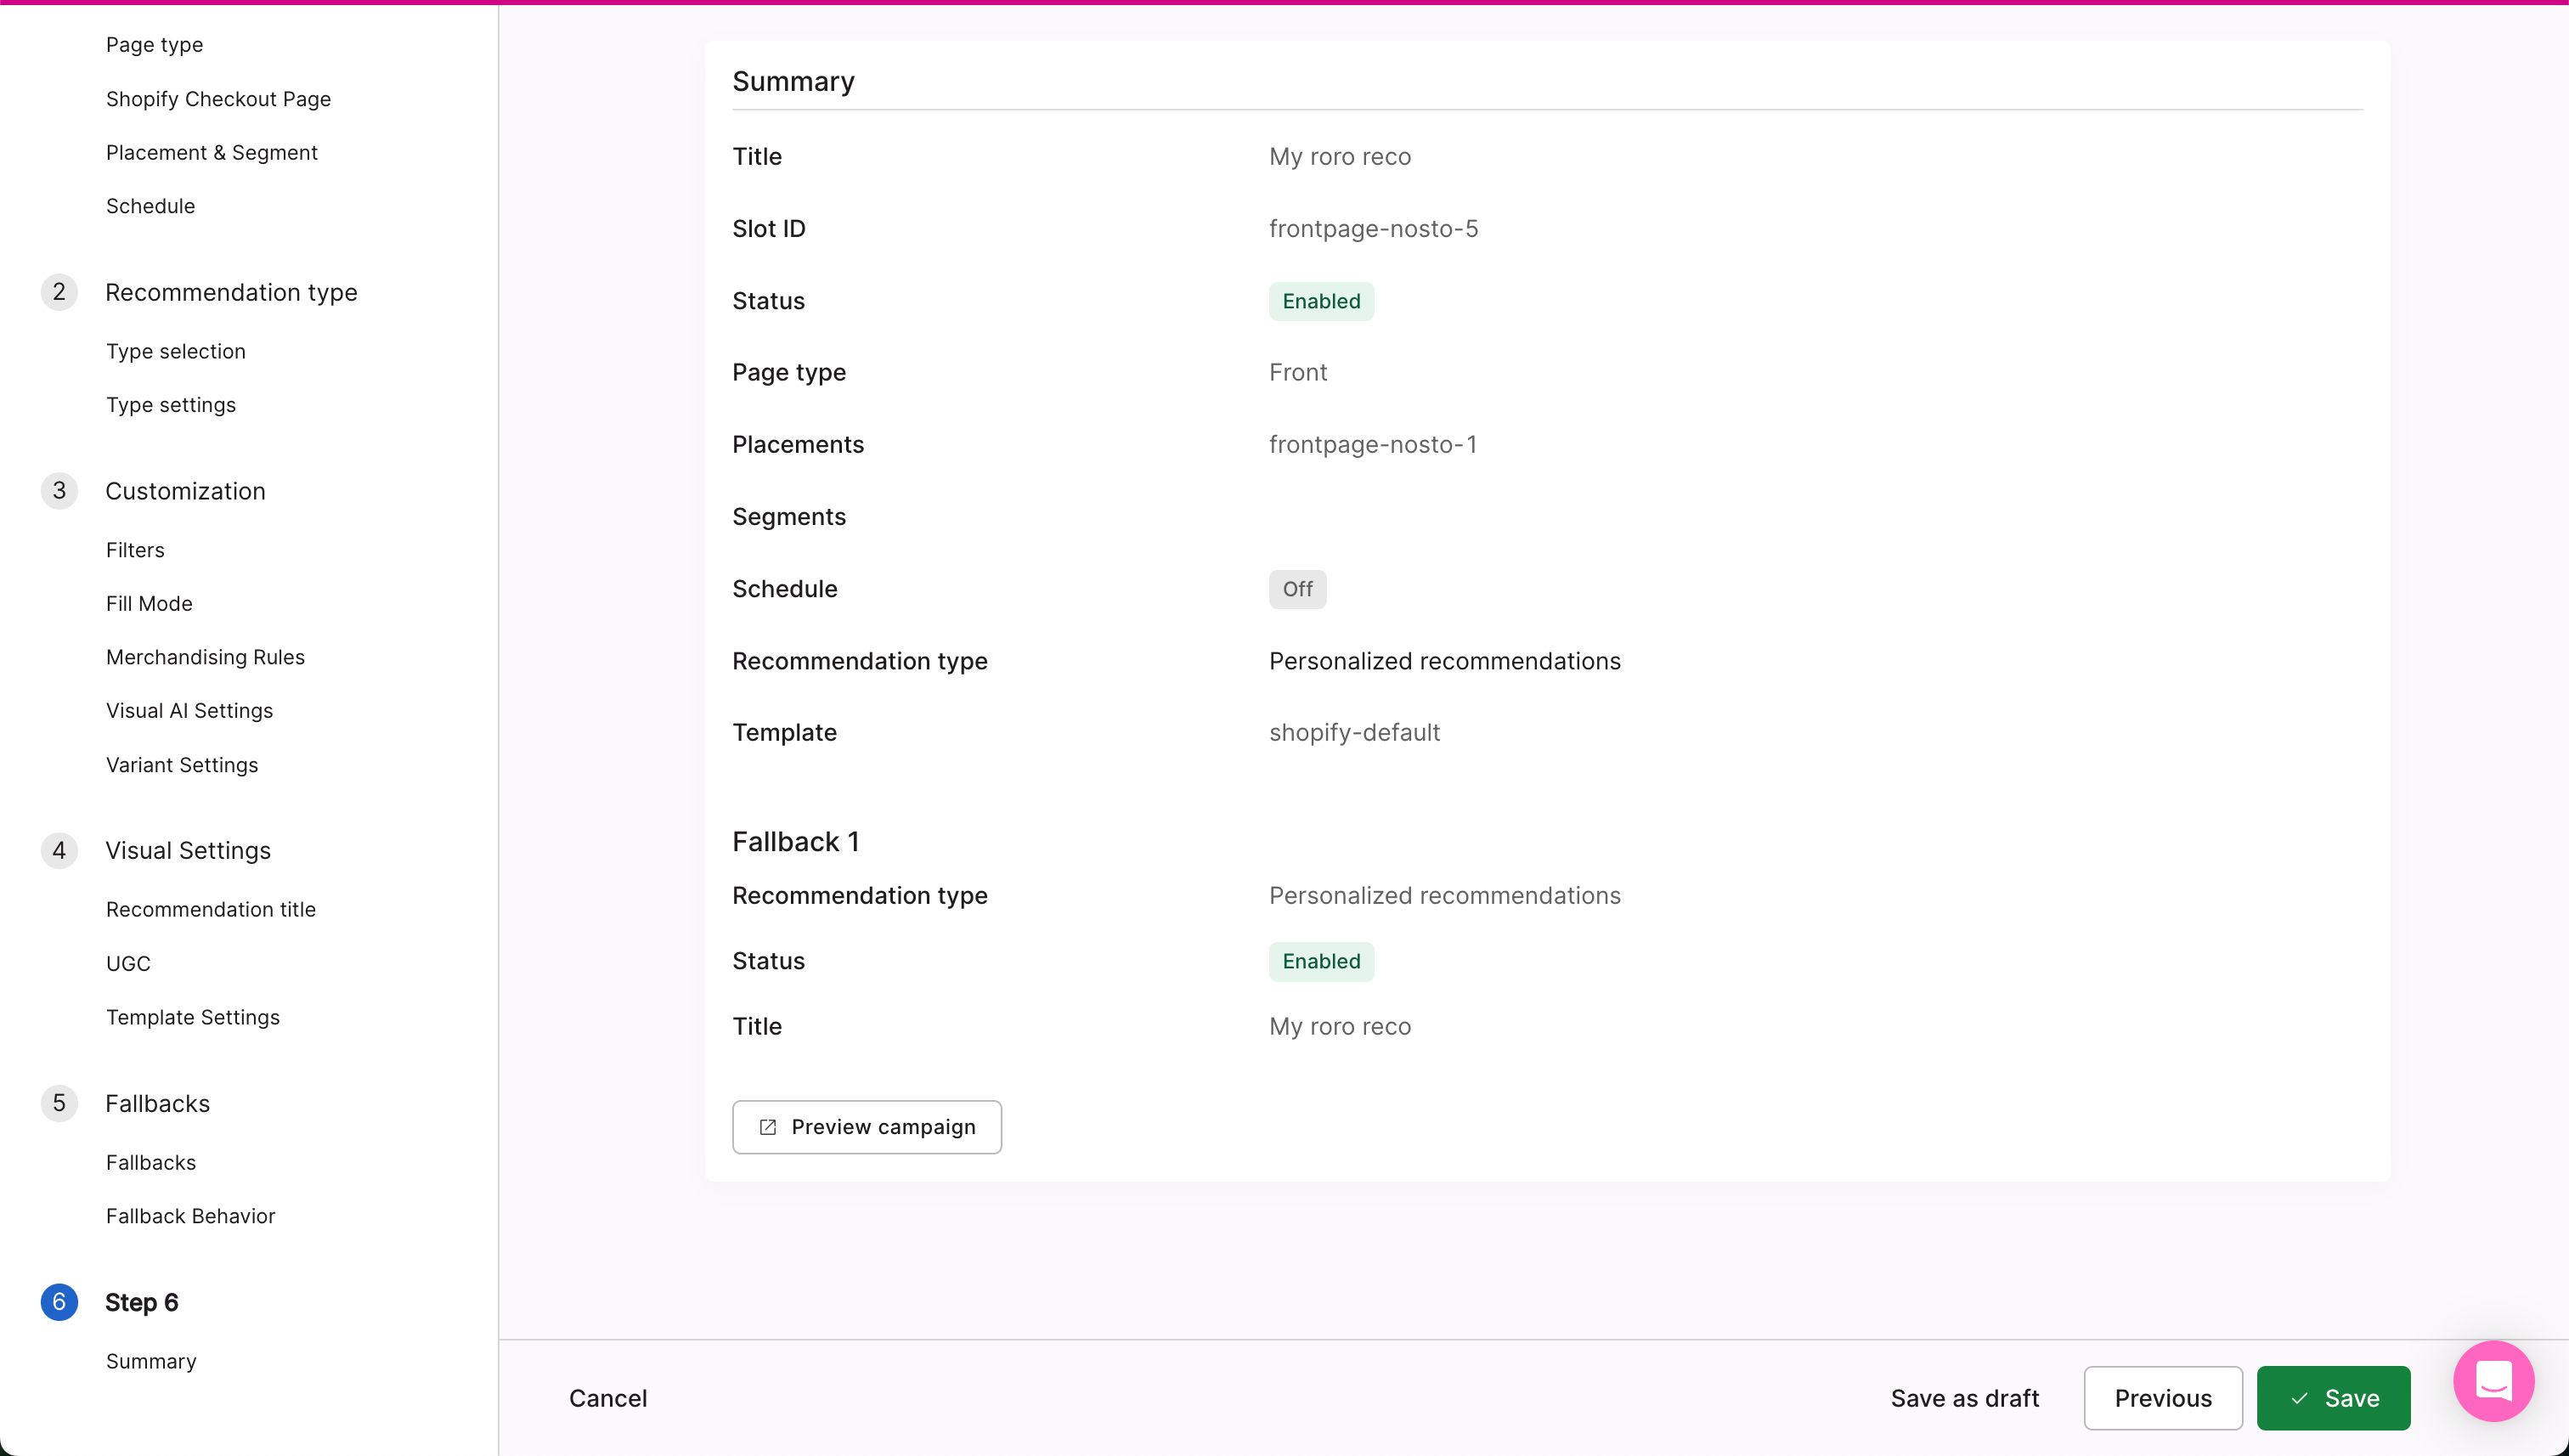Image resolution: width=2569 pixels, height=1456 pixels.
Task: Open the Template Settings step
Action: pyautogui.click(x=193, y=1017)
